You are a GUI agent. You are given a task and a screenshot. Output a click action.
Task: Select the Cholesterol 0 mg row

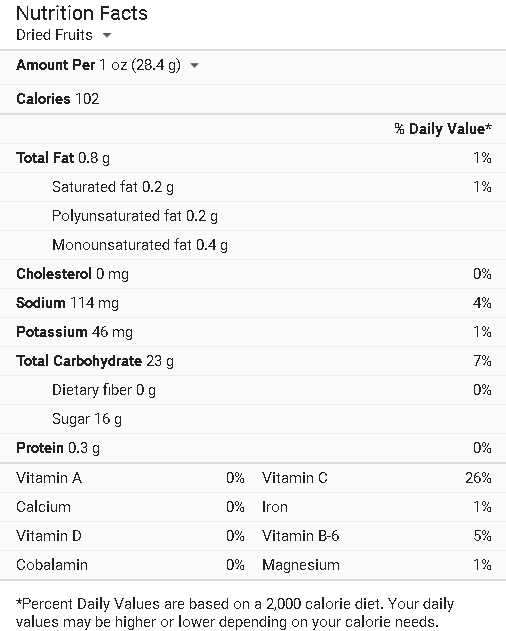[x=253, y=274]
